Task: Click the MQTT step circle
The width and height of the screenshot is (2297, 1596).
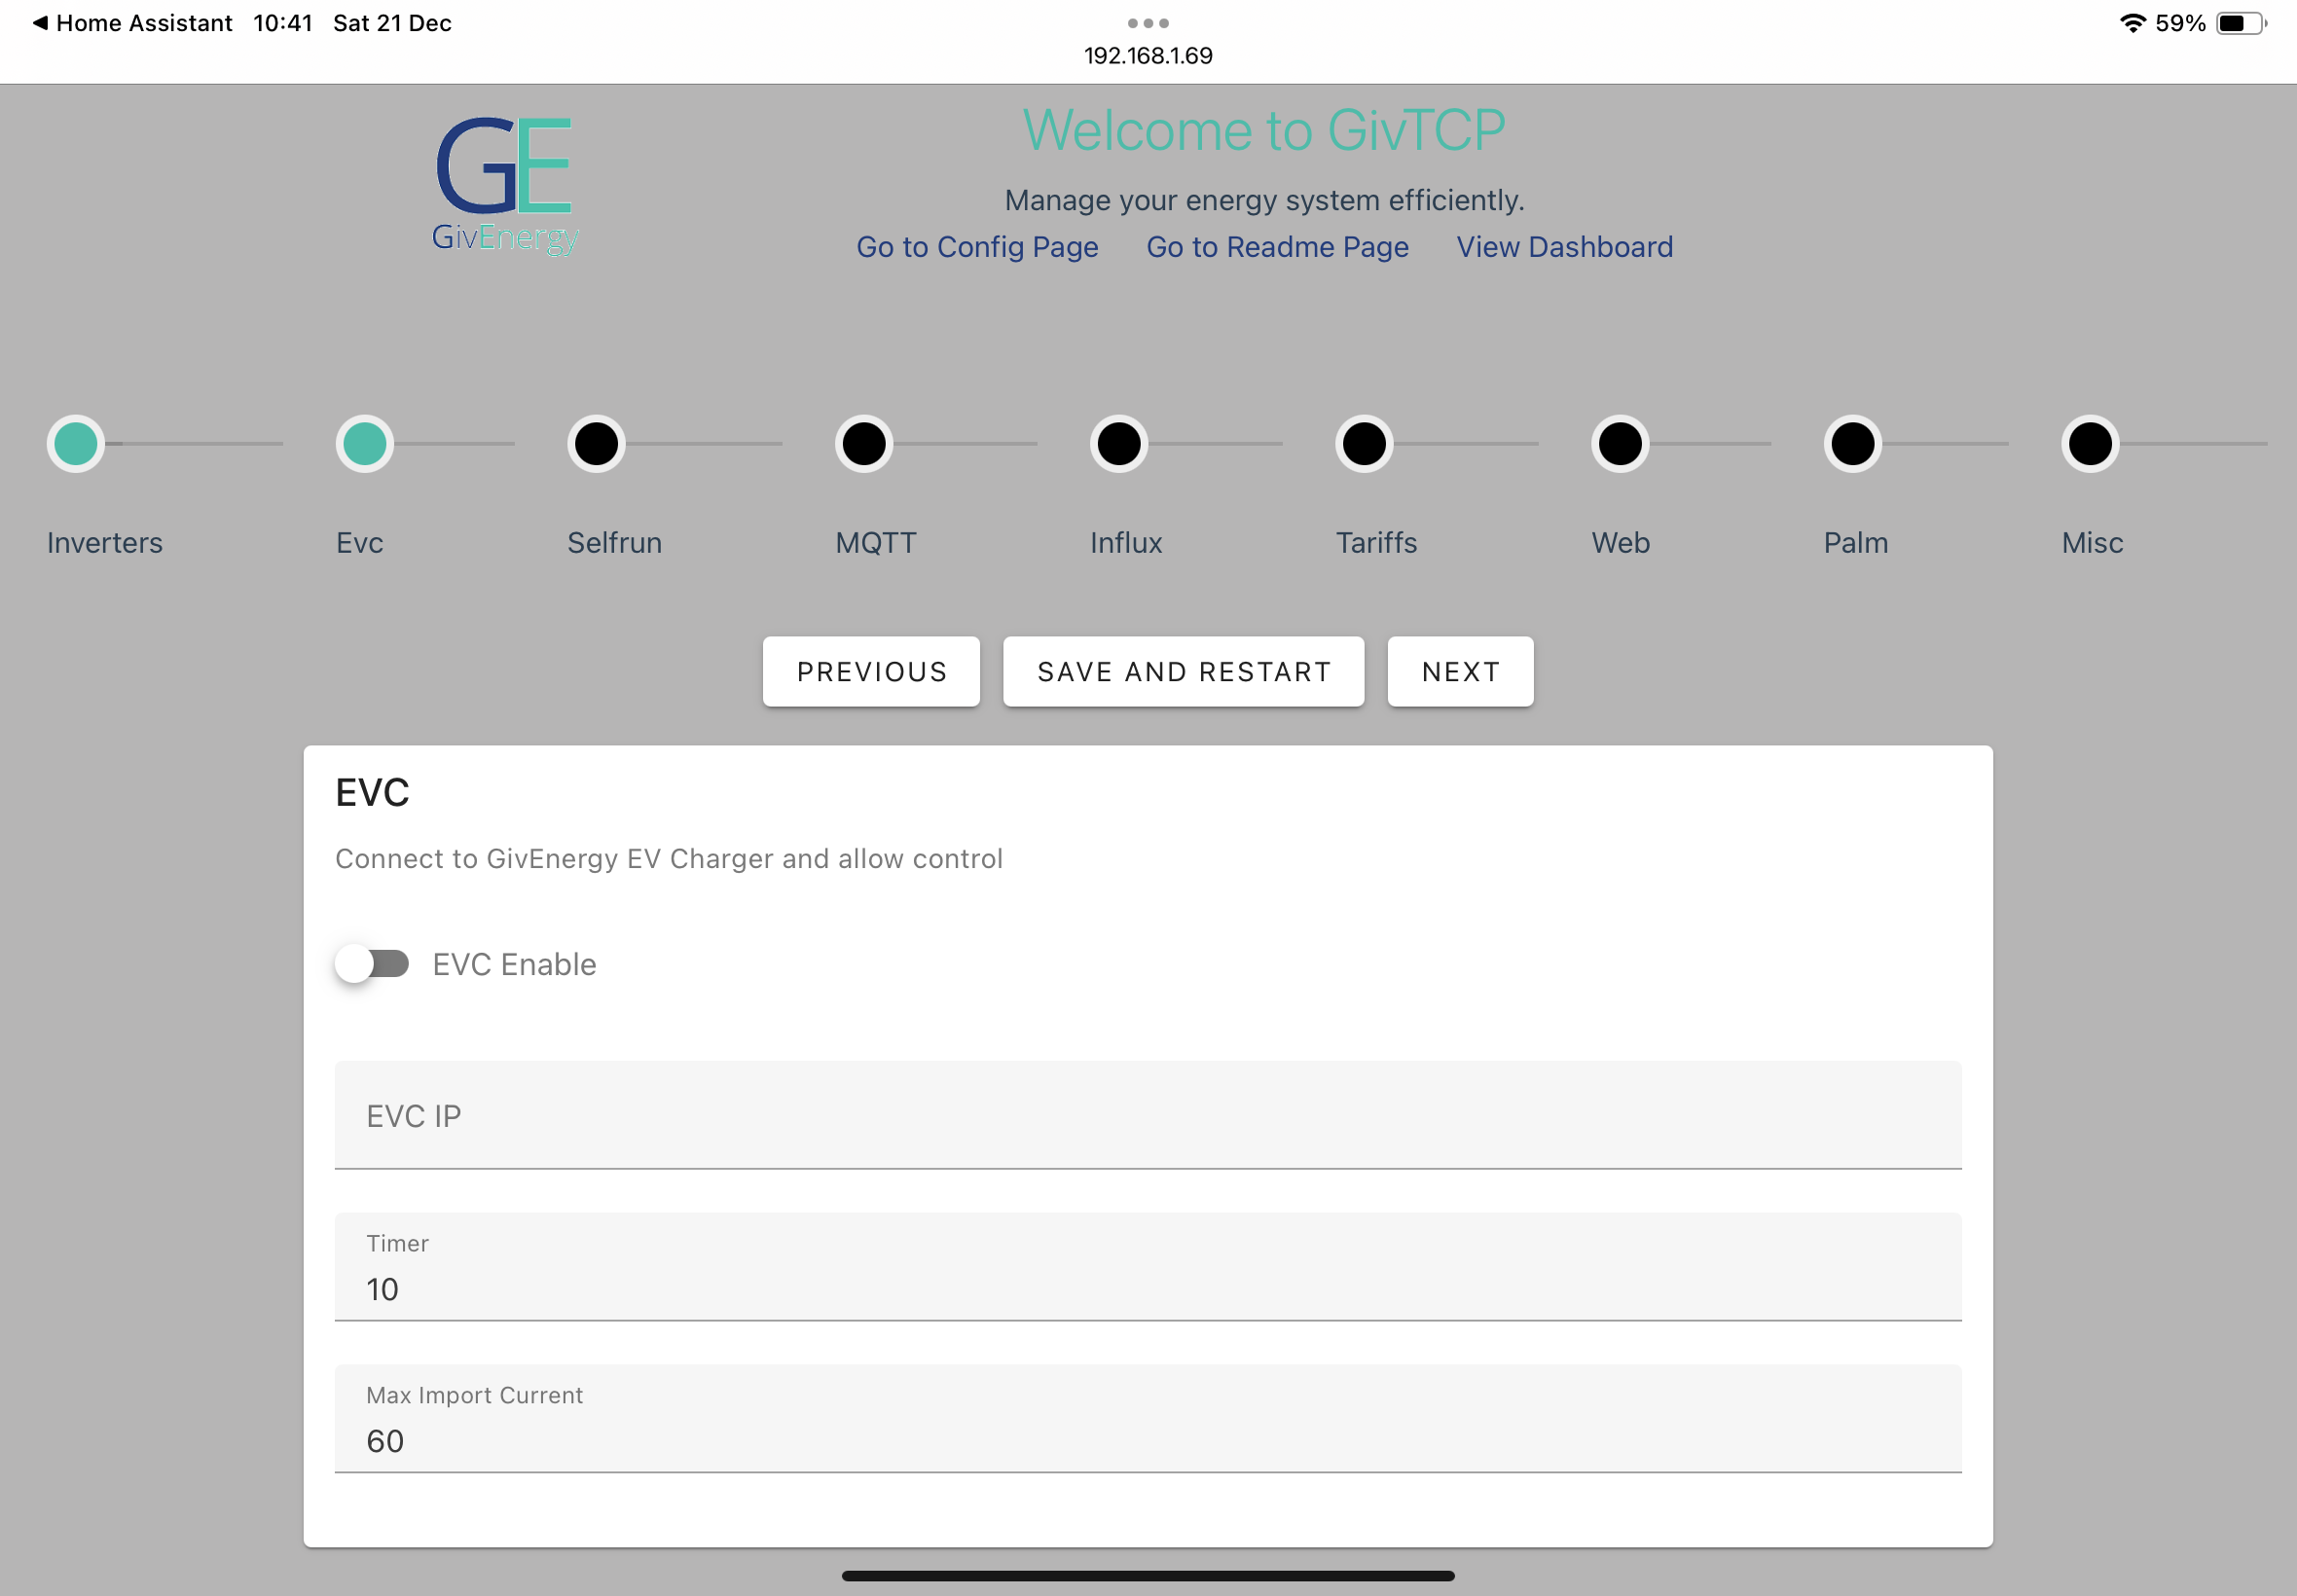Action: pyautogui.click(x=864, y=444)
